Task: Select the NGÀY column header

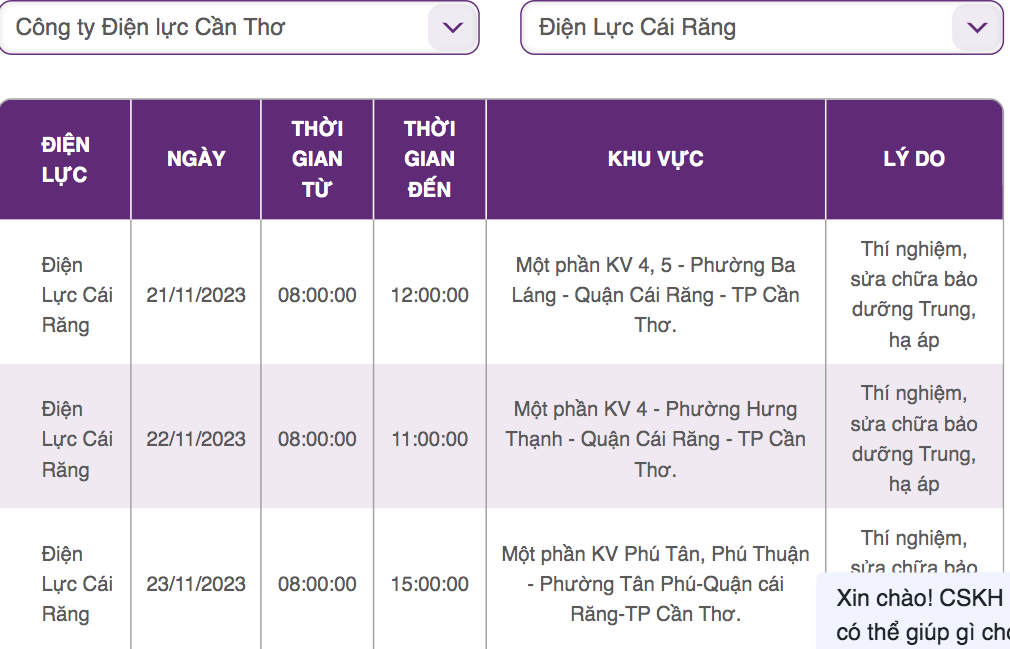Action: [x=196, y=160]
